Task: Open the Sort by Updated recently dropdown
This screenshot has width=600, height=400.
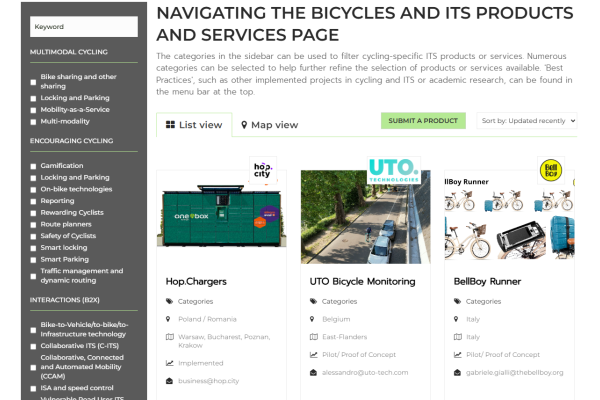Action: 527,121
